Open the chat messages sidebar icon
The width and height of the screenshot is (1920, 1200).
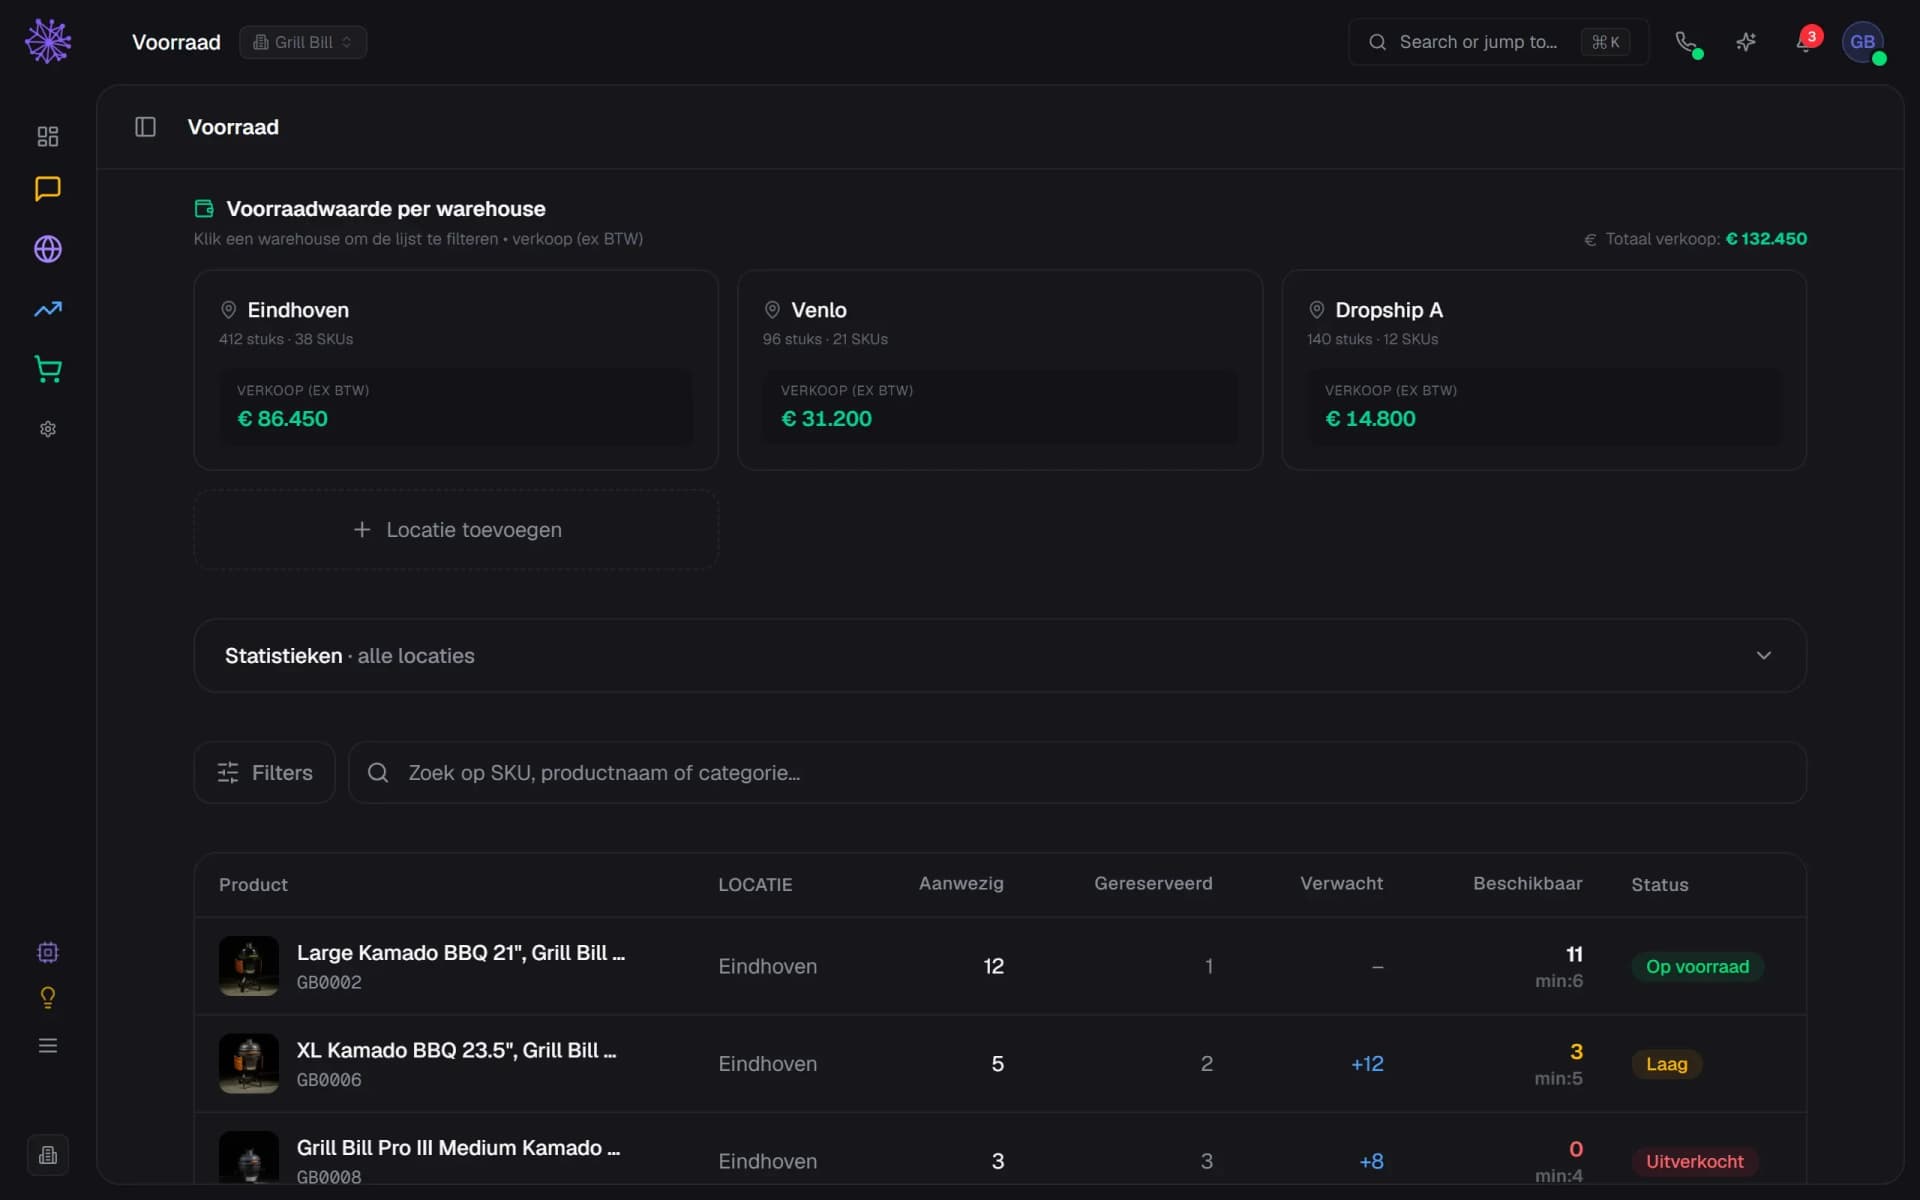tap(48, 189)
